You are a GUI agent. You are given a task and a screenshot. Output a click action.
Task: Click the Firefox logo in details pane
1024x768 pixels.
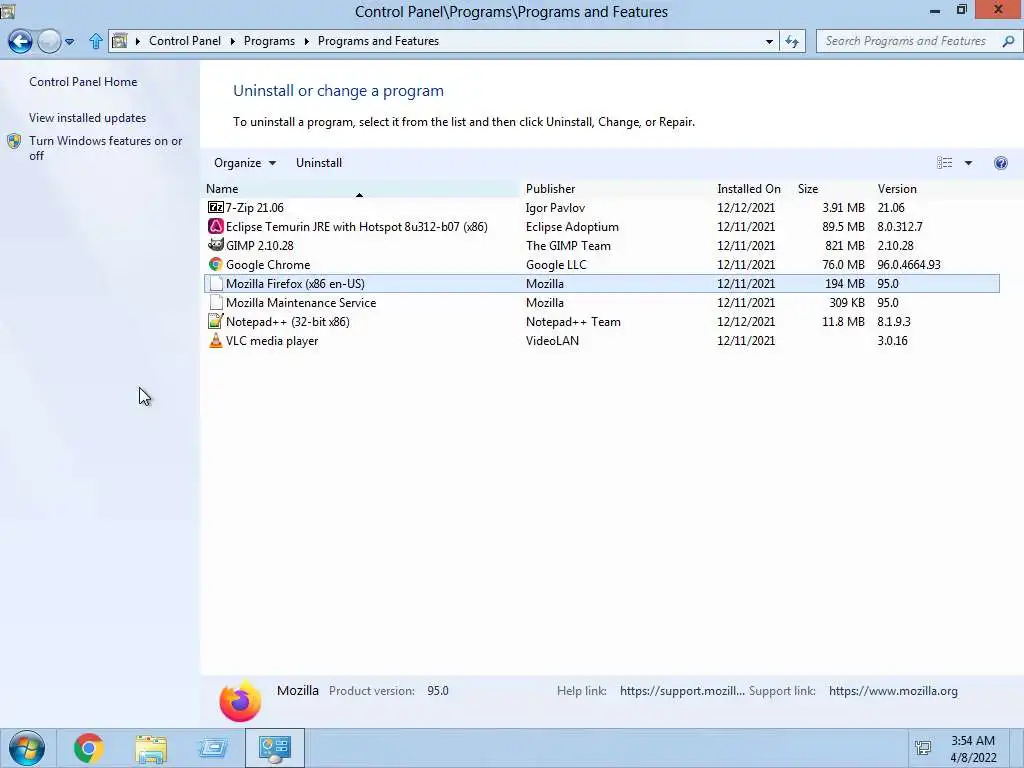[240, 701]
